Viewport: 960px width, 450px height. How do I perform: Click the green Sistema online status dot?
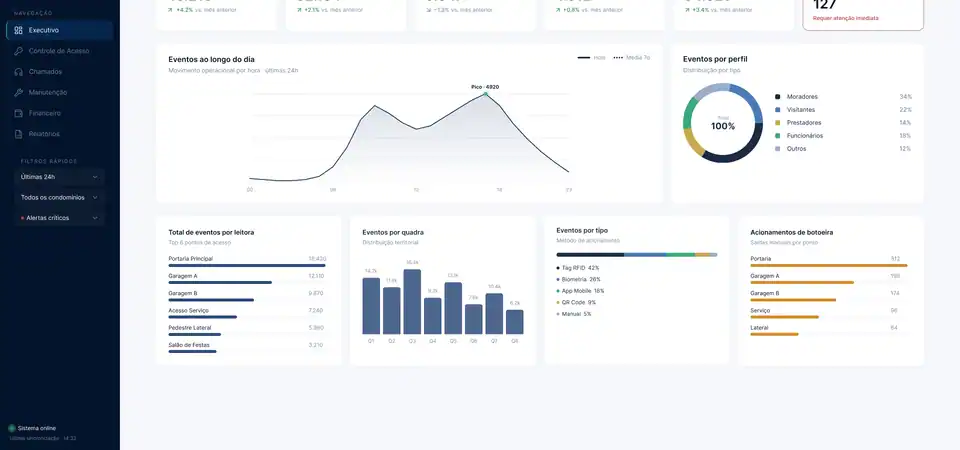coord(12,428)
